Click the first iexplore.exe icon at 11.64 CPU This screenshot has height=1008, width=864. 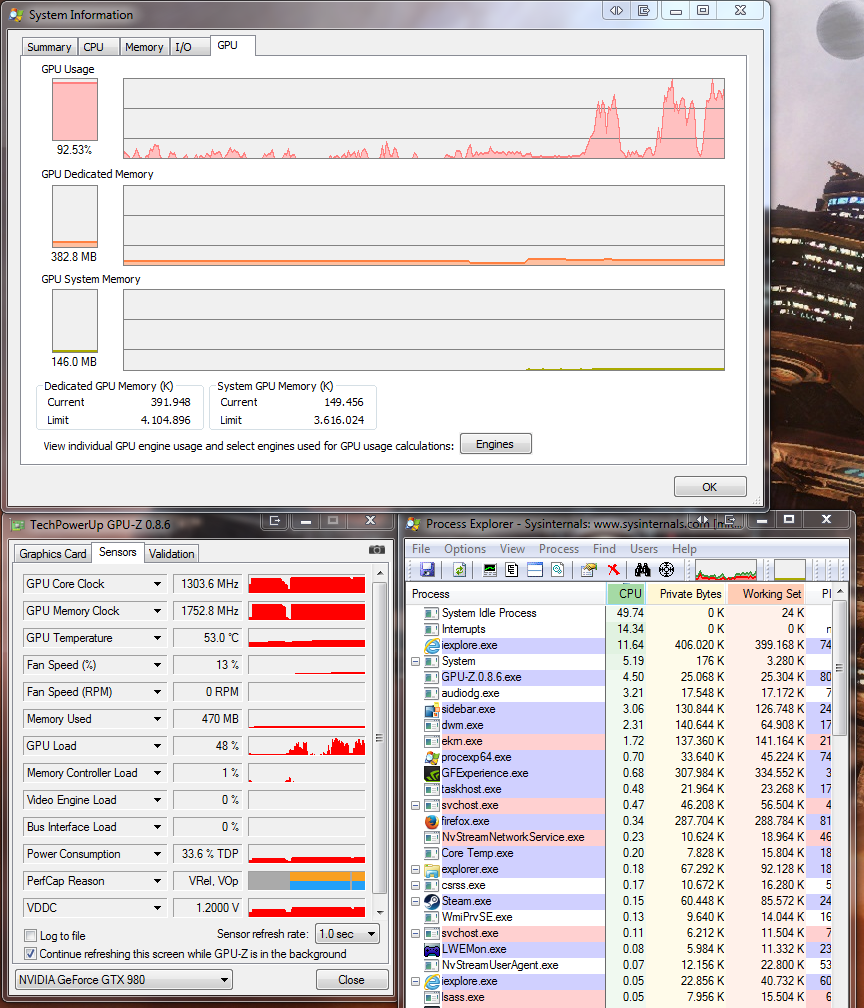pos(431,645)
